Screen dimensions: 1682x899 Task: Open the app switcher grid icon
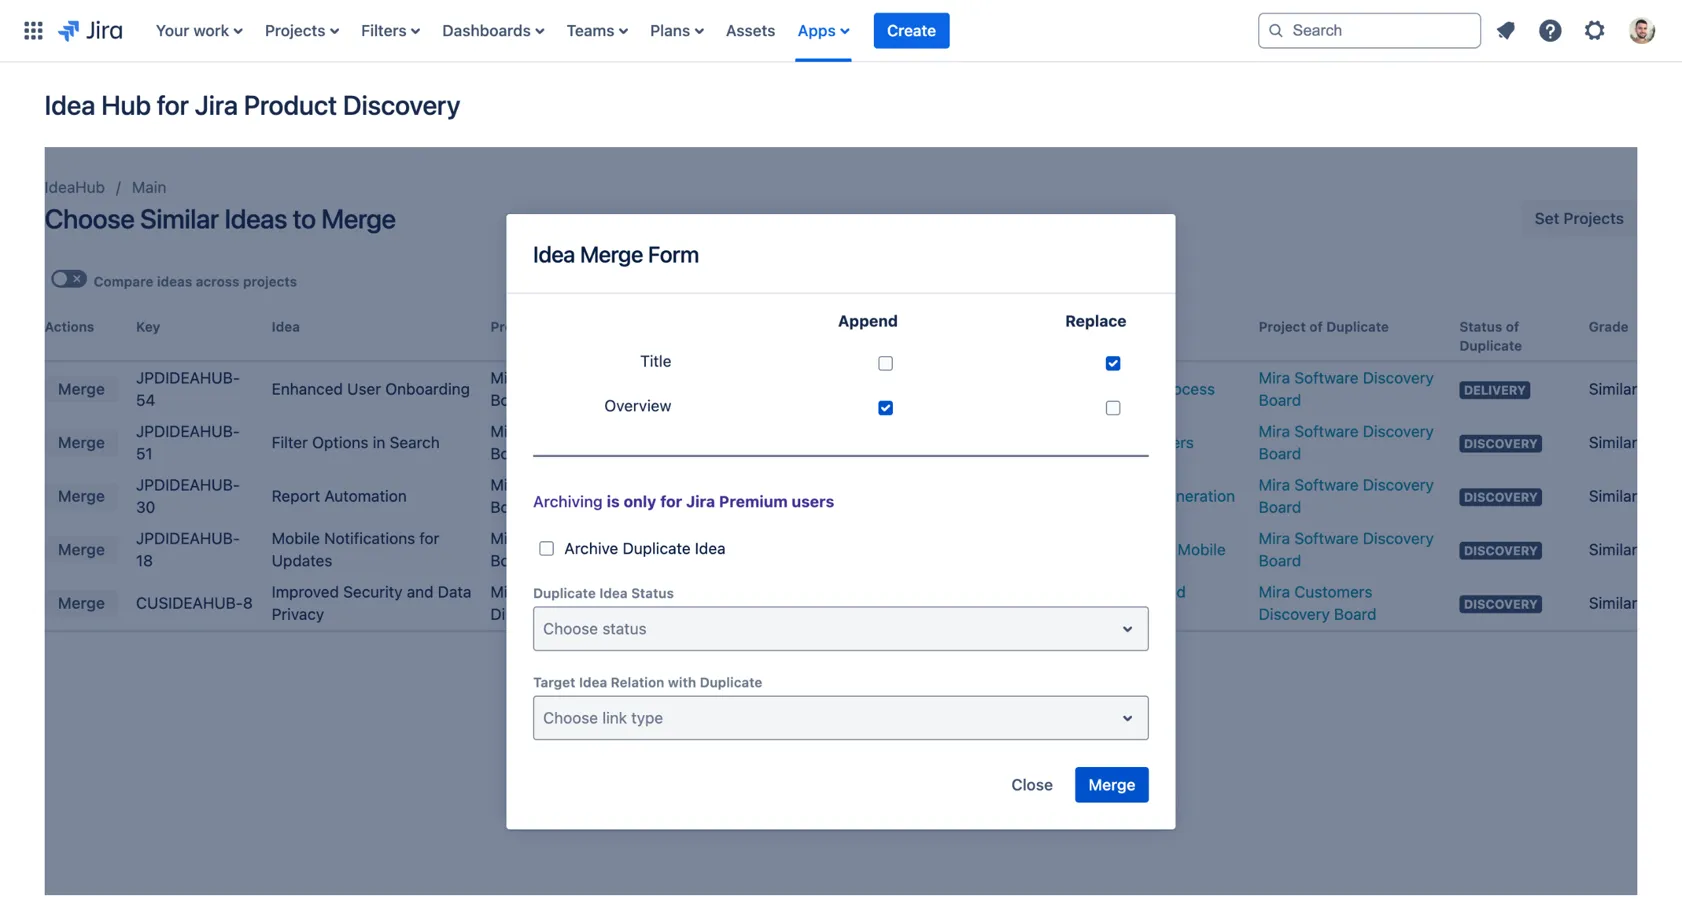pyautogui.click(x=33, y=30)
